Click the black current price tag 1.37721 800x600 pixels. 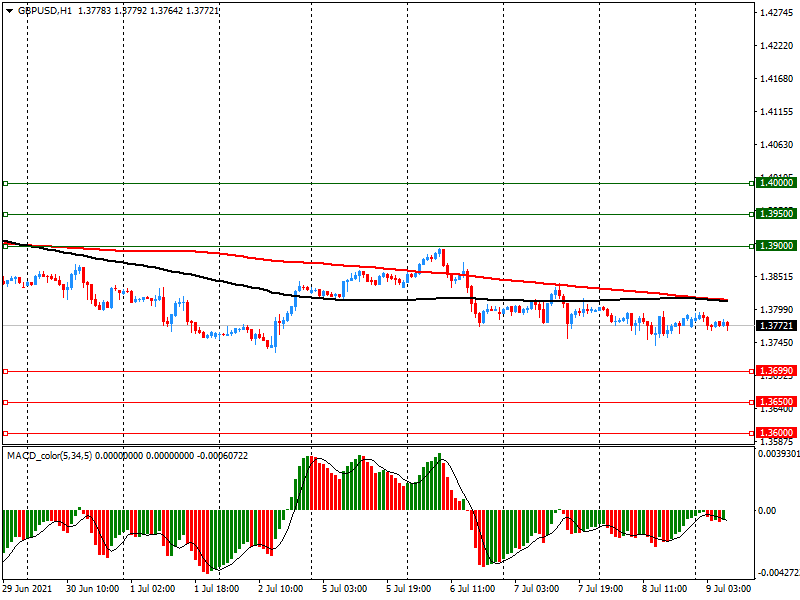click(x=775, y=326)
